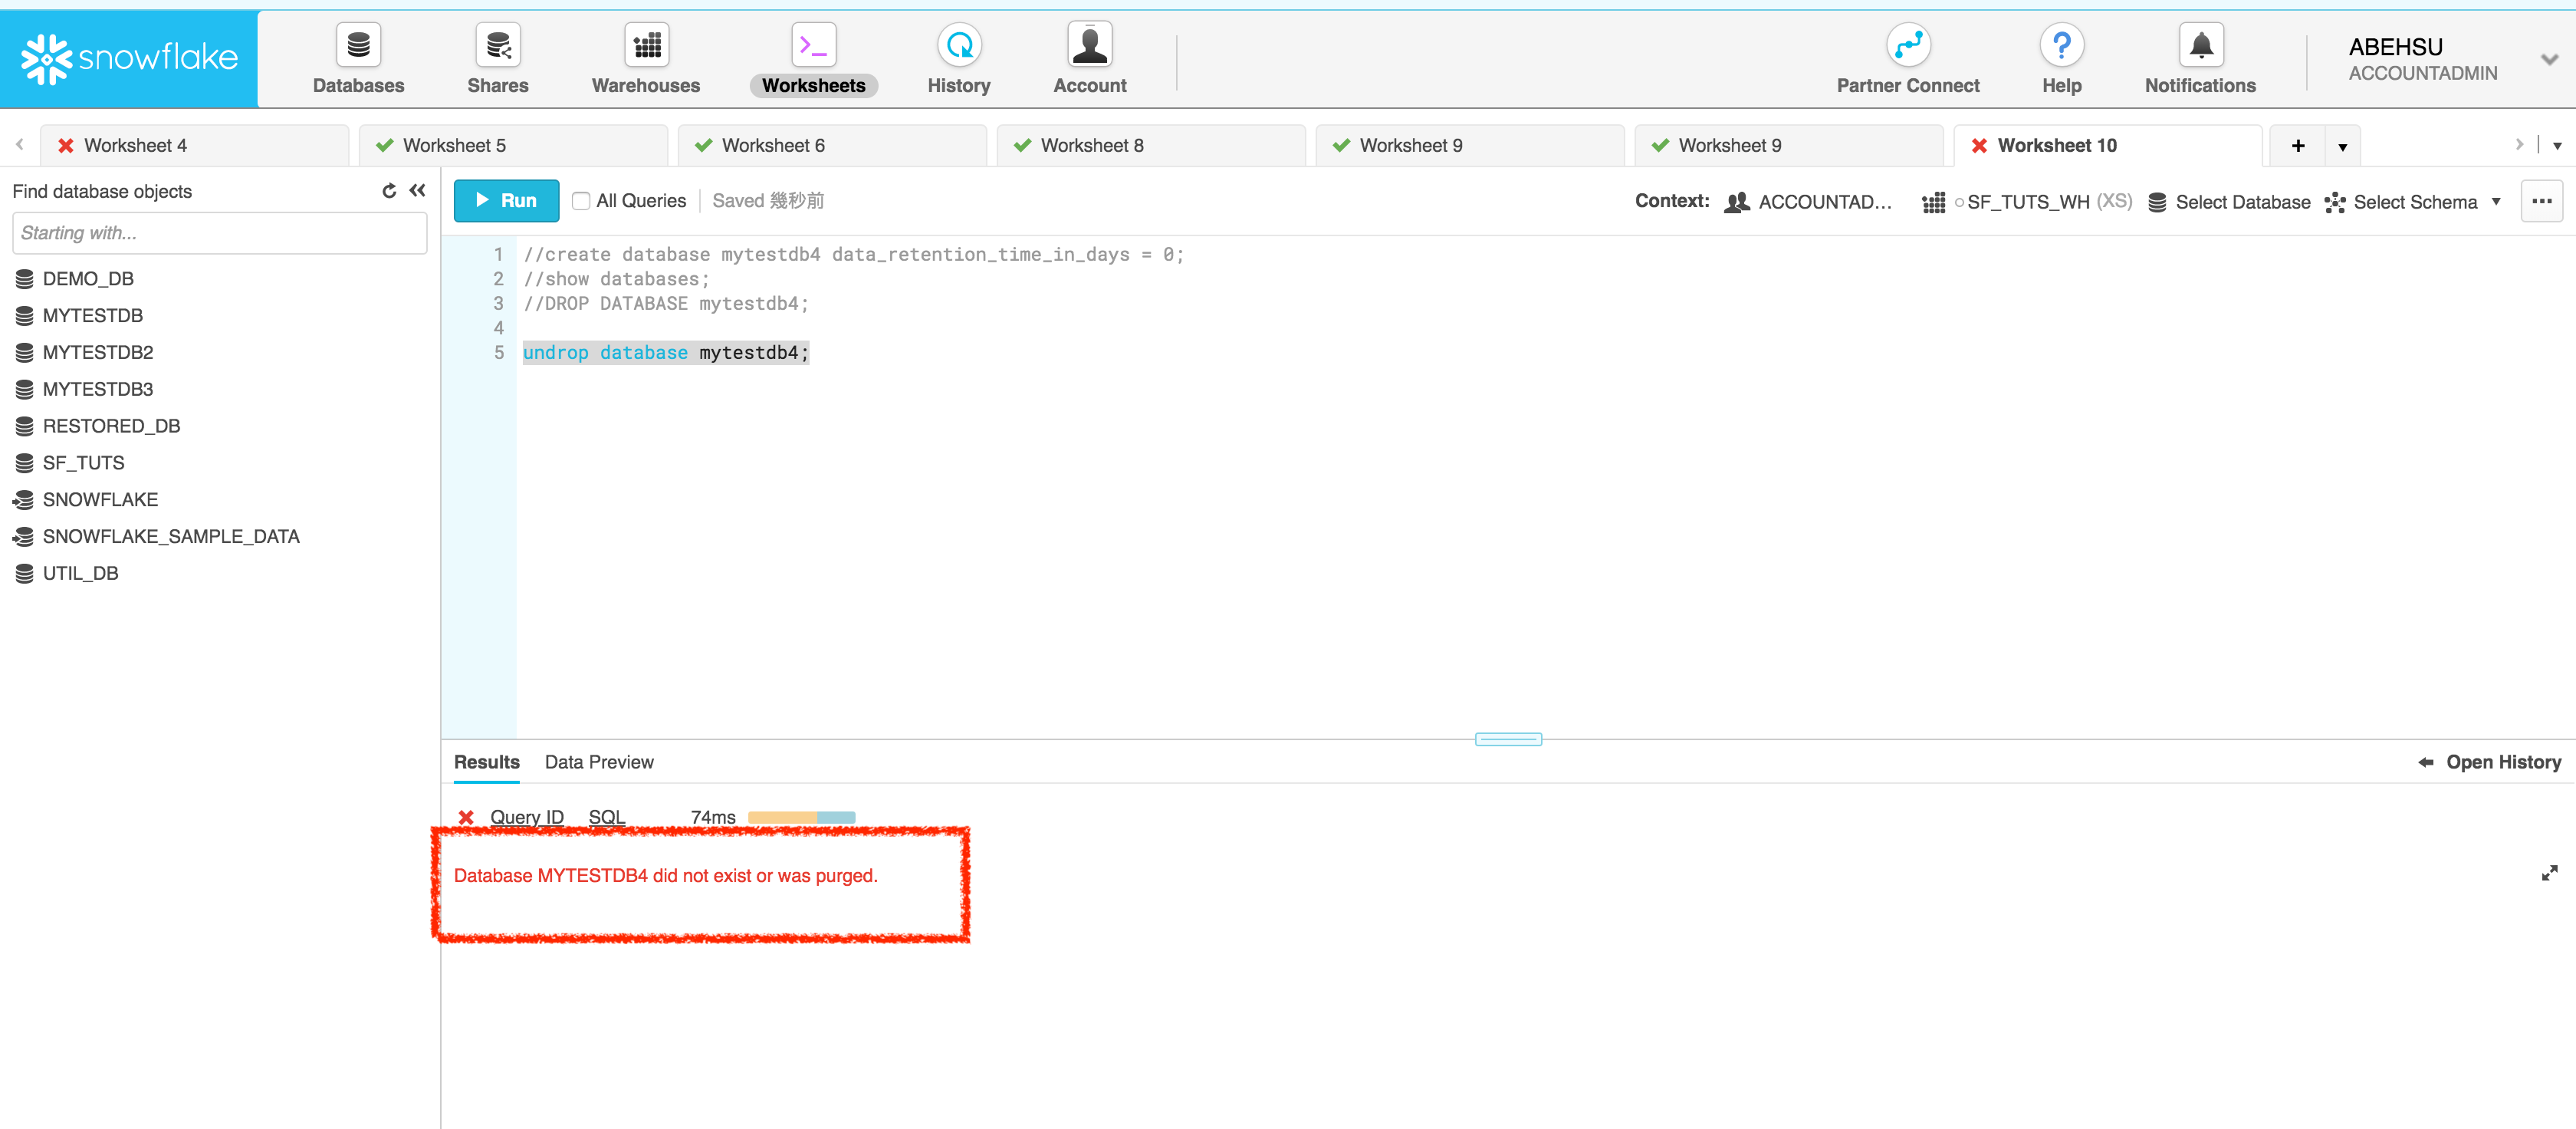Open the Shares page icon
The width and height of the screenshot is (2576, 1129).
click(497, 45)
